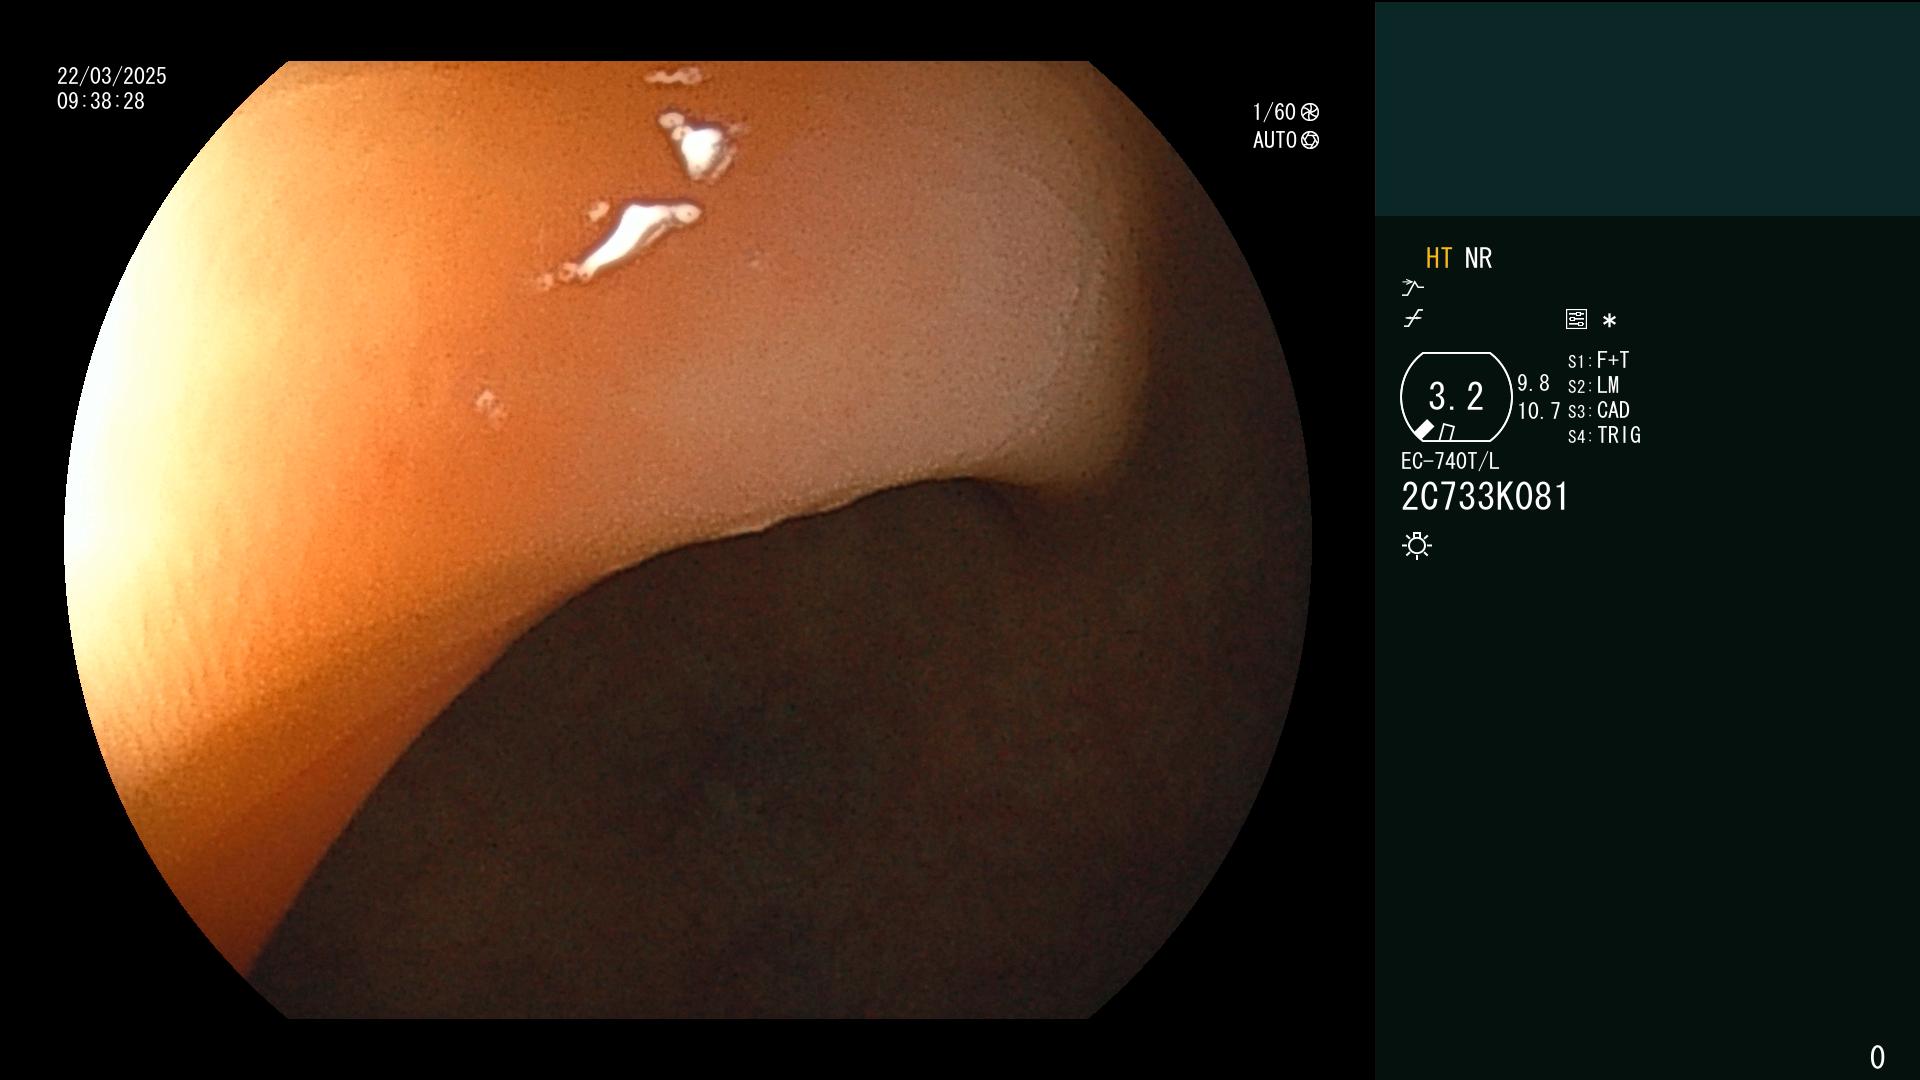Screen dimensions: 1920x1080
Task: Click the asterisk indicator icon
Action: (1609, 321)
